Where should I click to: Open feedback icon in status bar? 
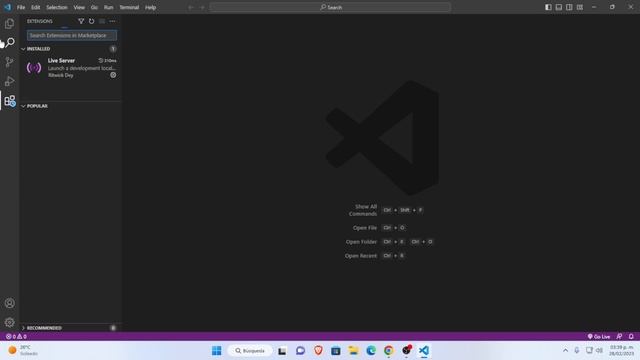tap(619, 337)
